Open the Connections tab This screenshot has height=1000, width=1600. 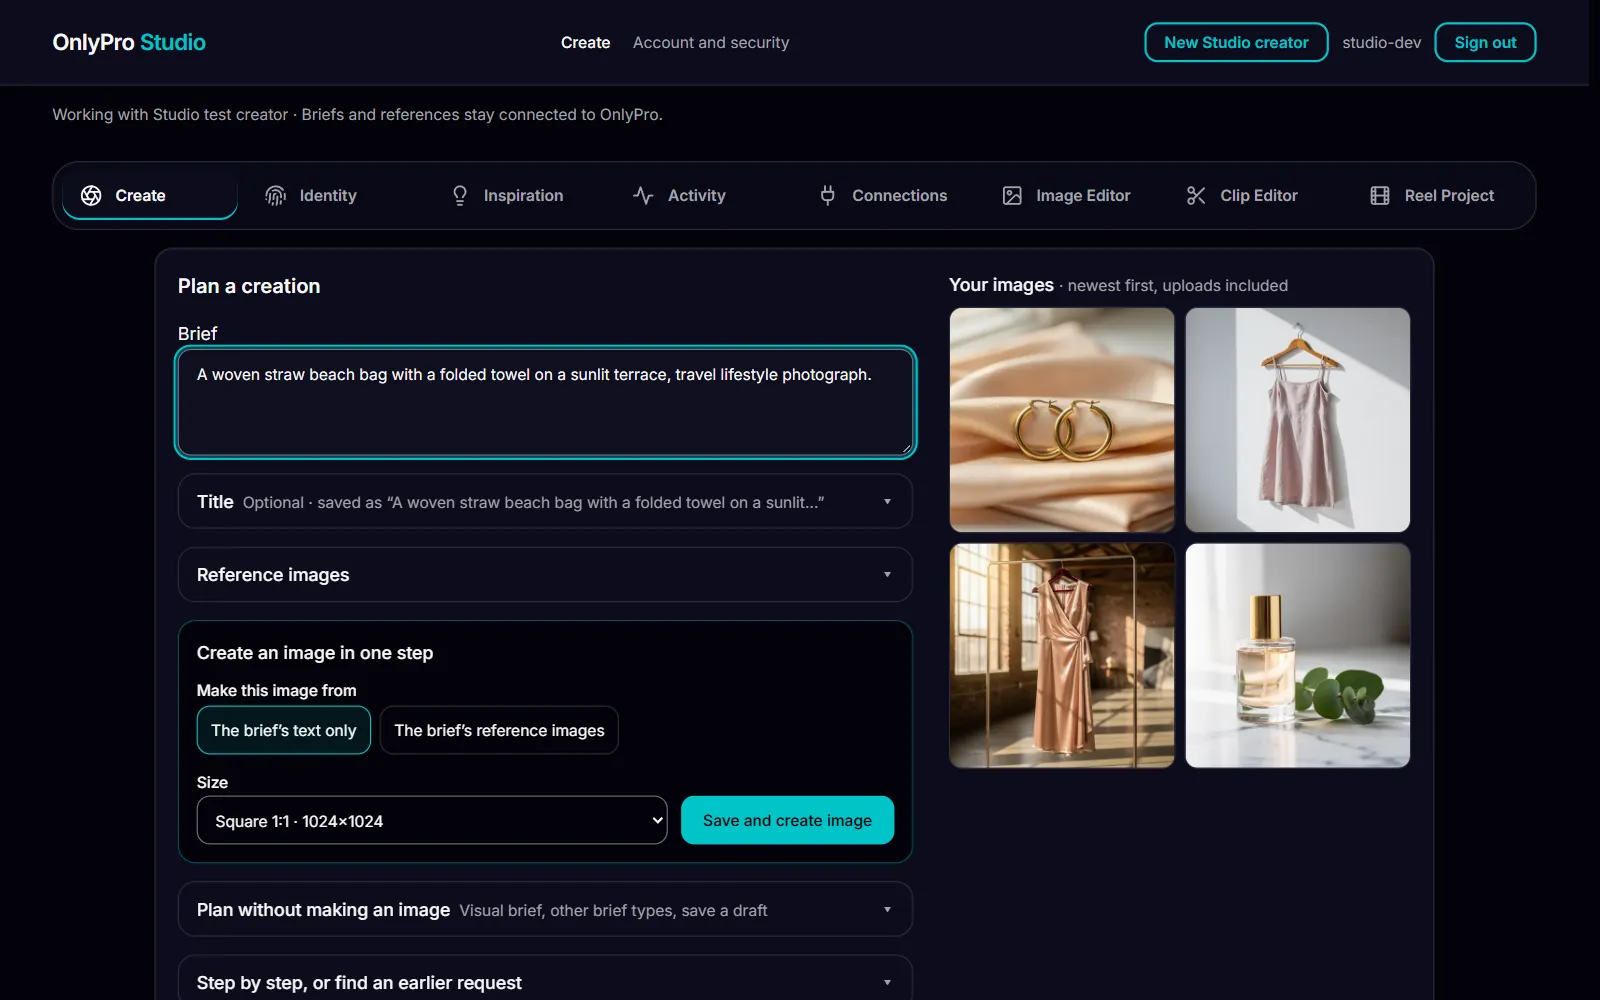click(x=886, y=196)
